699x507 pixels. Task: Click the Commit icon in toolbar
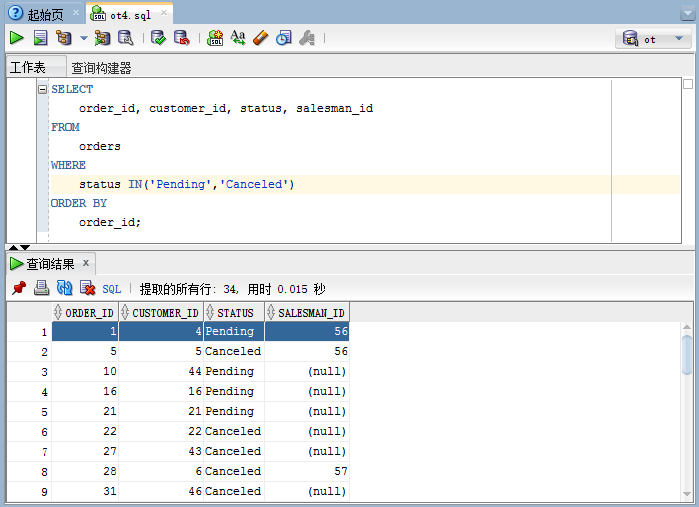click(x=158, y=38)
